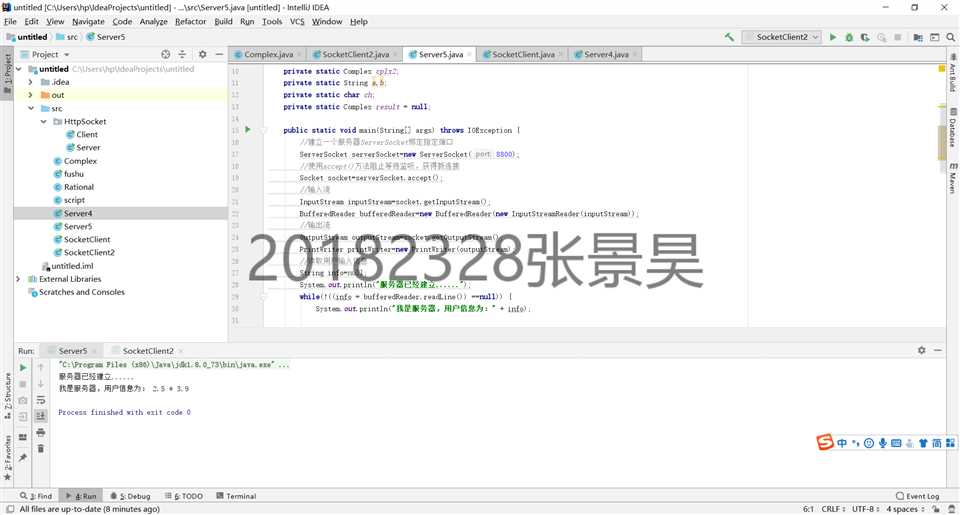Open the Analyze menu
This screenshot has height=515, width=960.
click(x=153, y=21)
